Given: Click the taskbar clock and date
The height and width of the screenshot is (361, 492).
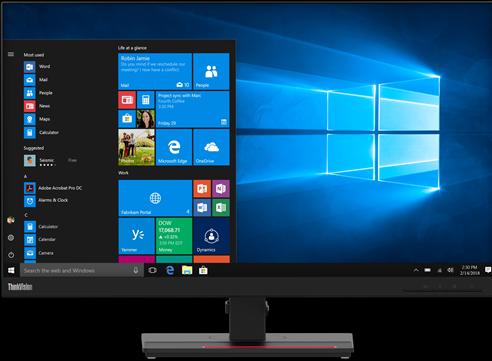Looking at the screenshot, I should click(470, 270).
